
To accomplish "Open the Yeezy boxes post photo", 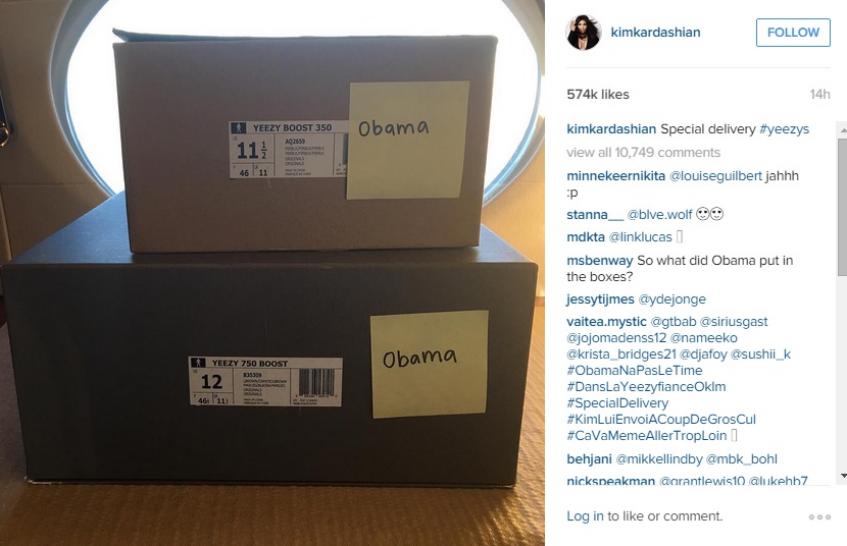I will [272, 273].
